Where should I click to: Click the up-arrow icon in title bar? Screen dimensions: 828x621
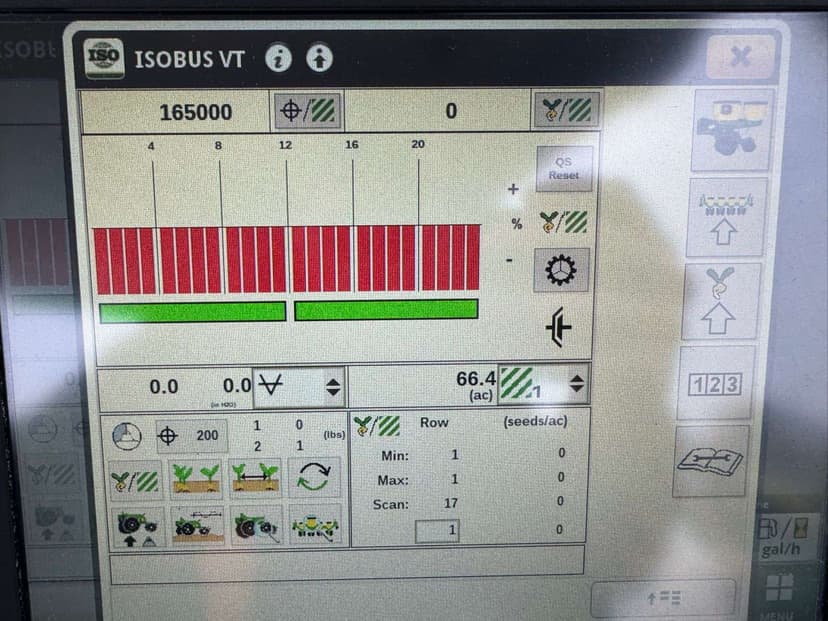point(318,59)
